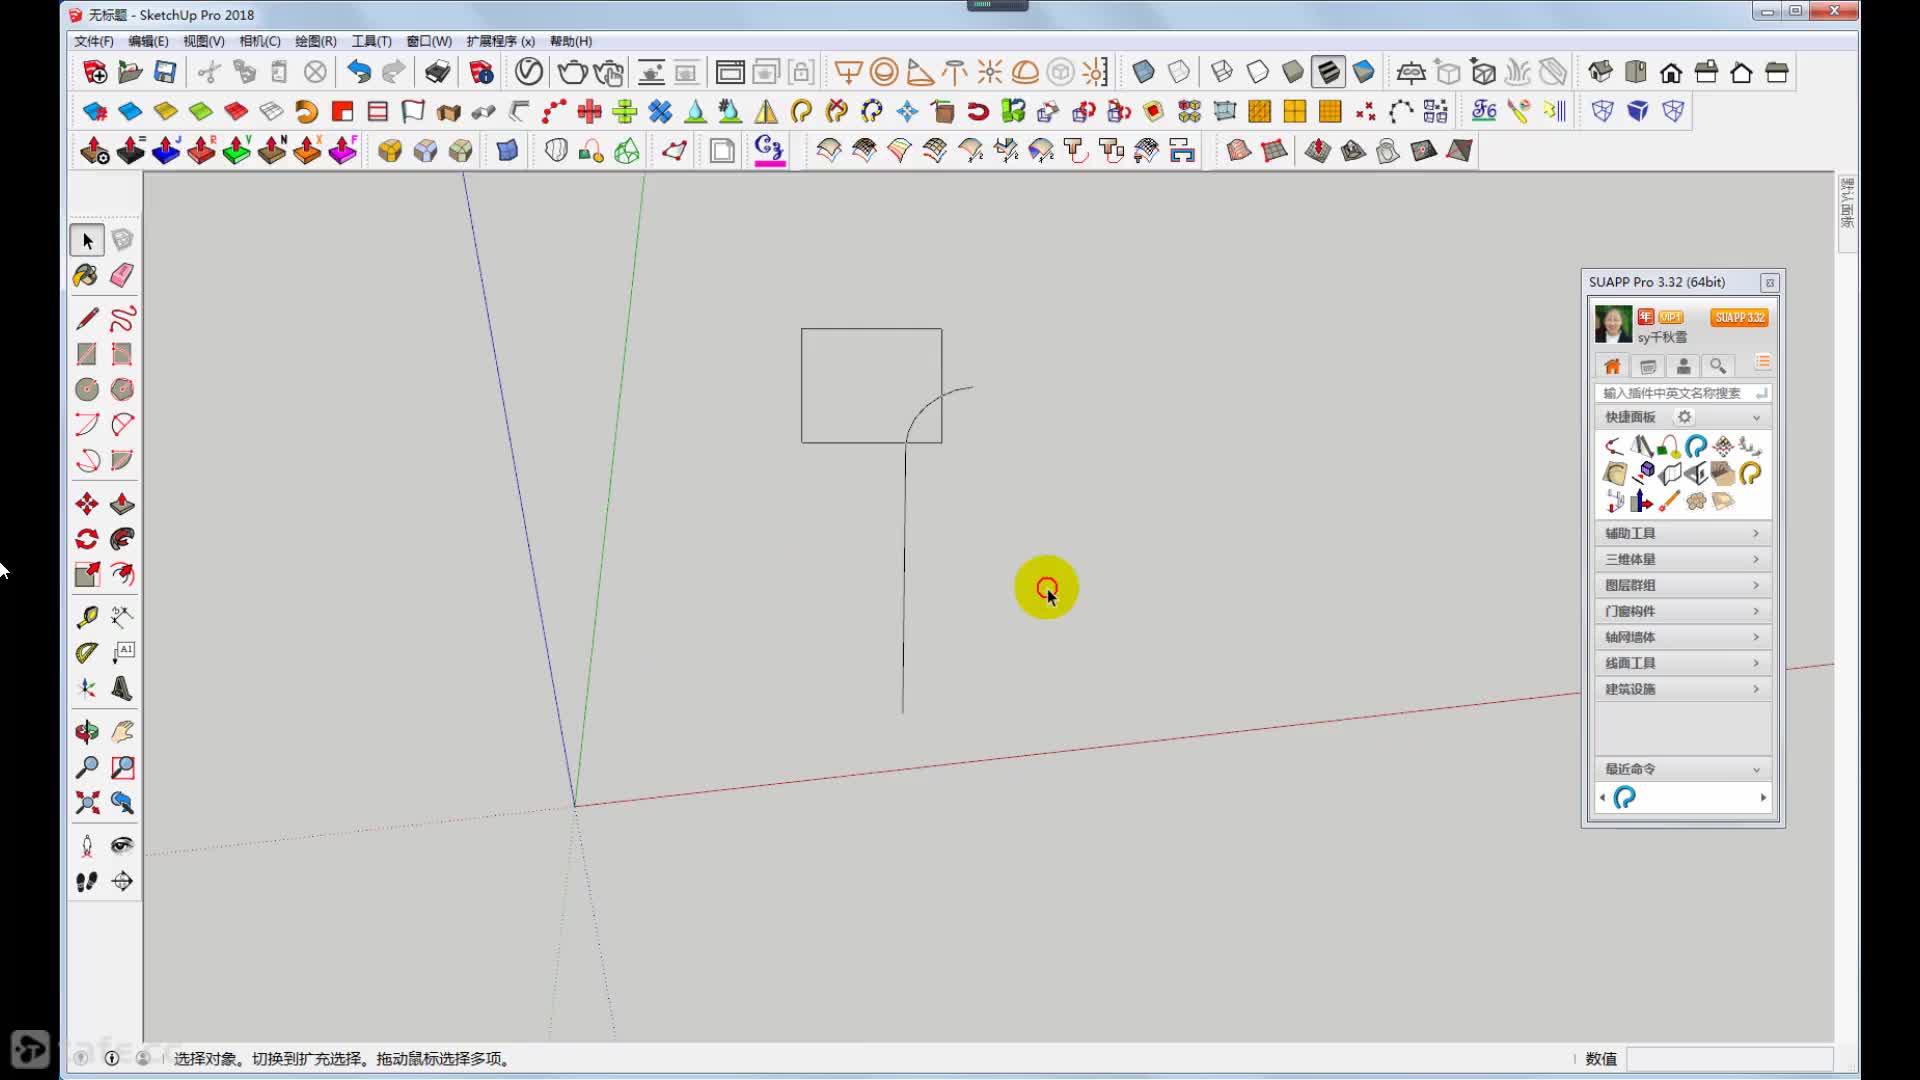Select the Push/Pull tool
Viewport: 1920px width, 1080px height.
click(x=122, y=503)
